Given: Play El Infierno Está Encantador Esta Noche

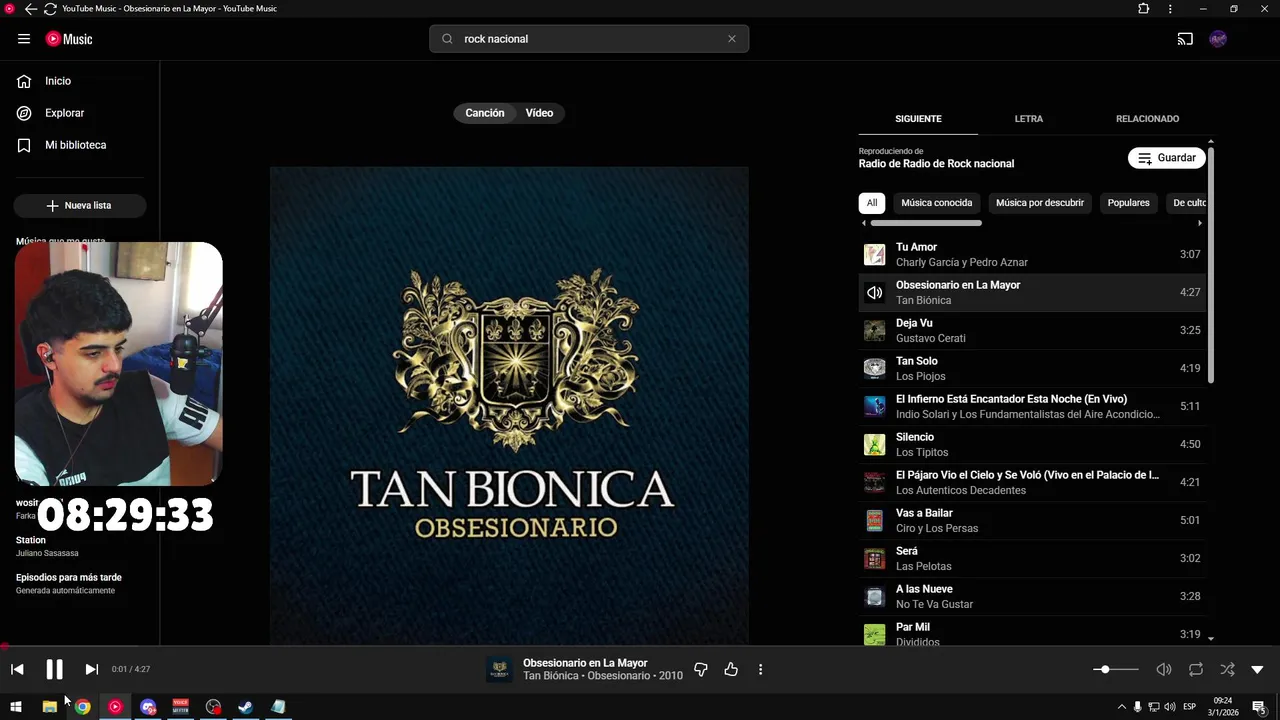Looking at the screenshot, I should click(x=1032, y=406).
